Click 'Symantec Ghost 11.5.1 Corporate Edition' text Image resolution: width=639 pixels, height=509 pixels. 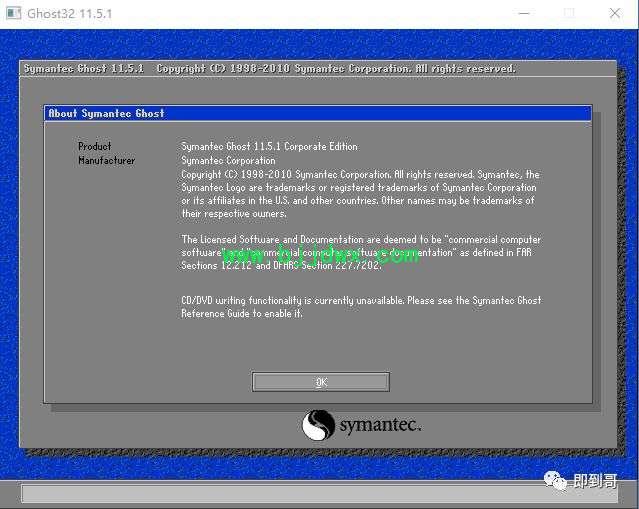pos(269,146)
